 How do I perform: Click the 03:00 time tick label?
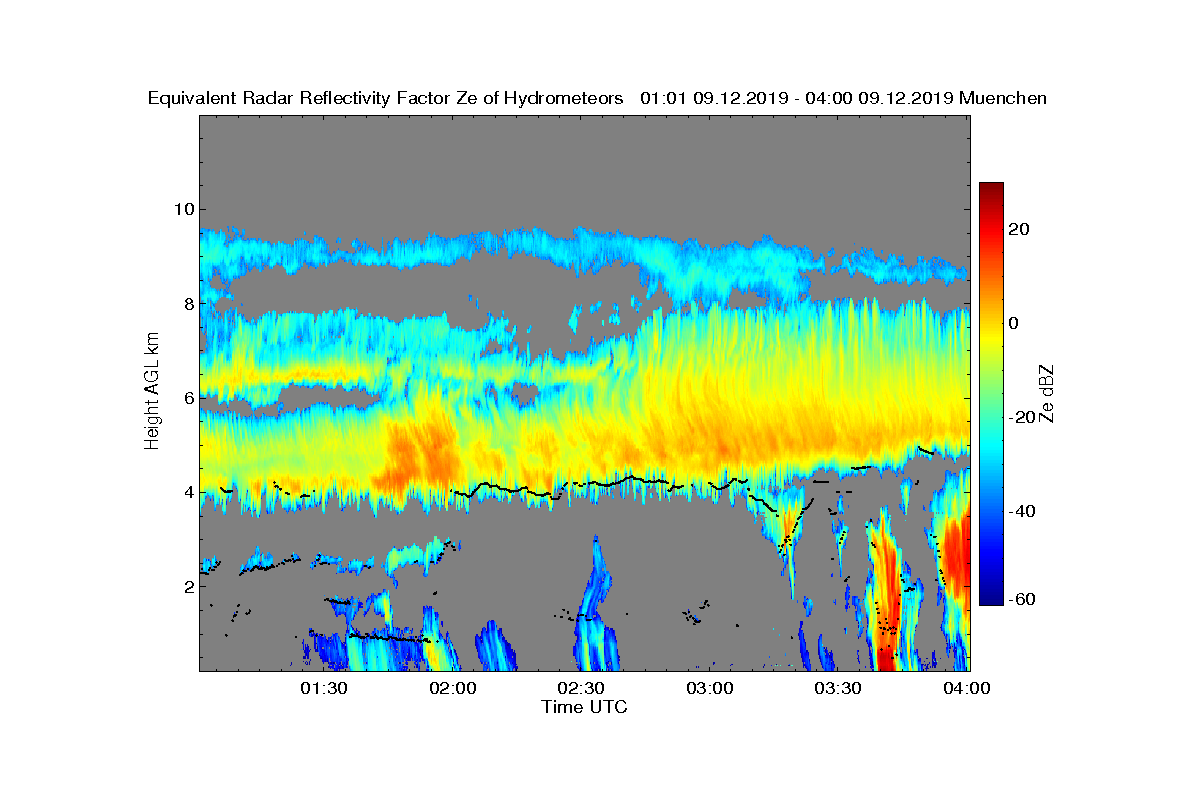tap(712, 688)
